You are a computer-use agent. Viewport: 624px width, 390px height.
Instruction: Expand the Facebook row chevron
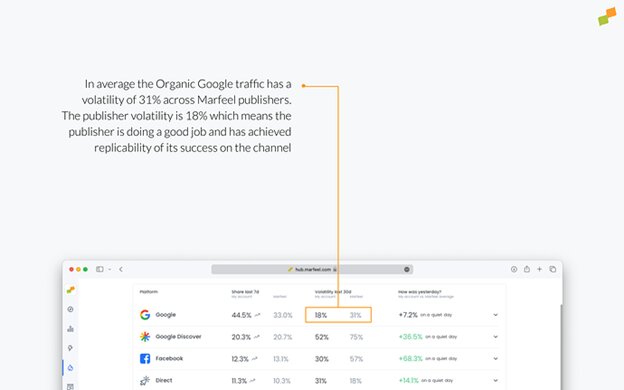(x=495, y=359)
